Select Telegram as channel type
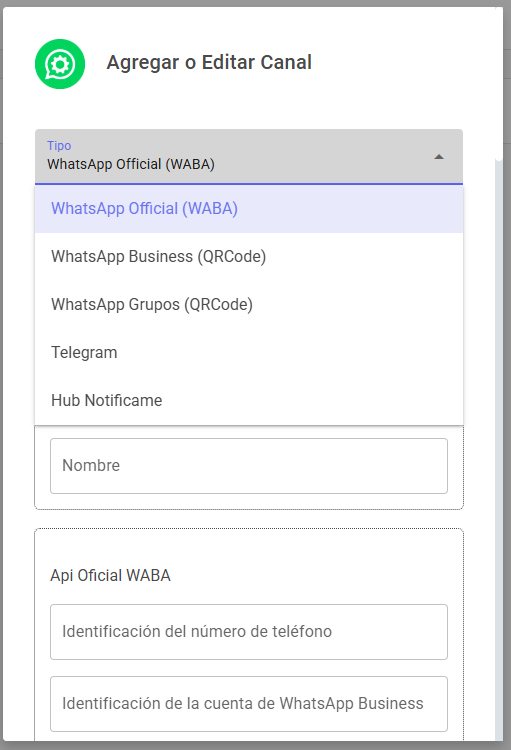 pyautogui.click(x=249, y=353)
